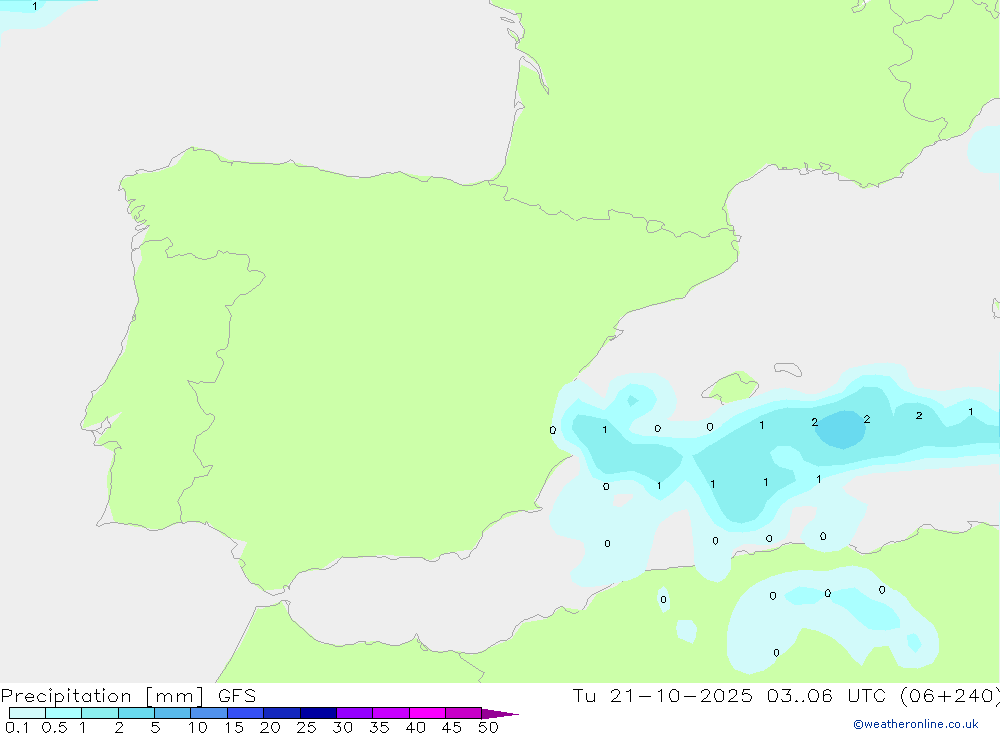The width and height of the screenshot is (1000, 733).
Task: Click the '0.5' legend scale label
Action: 54,727
